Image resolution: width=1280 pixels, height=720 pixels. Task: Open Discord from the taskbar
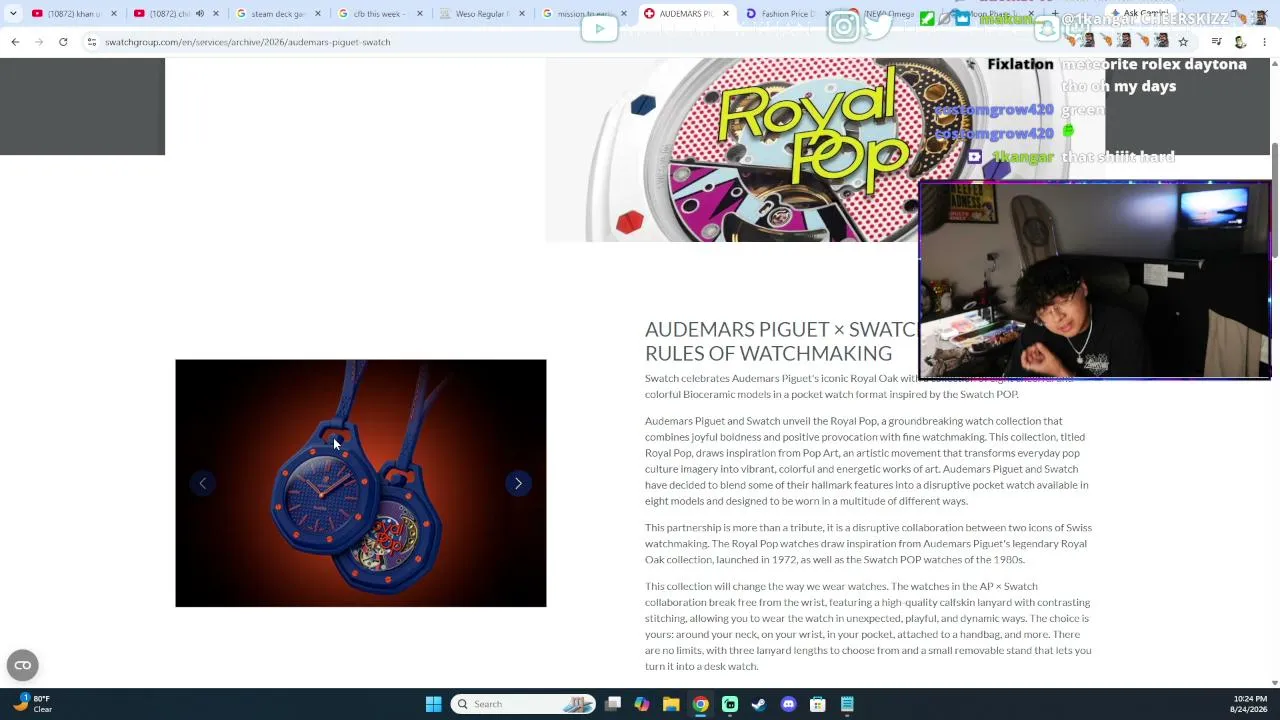point(788,704)
